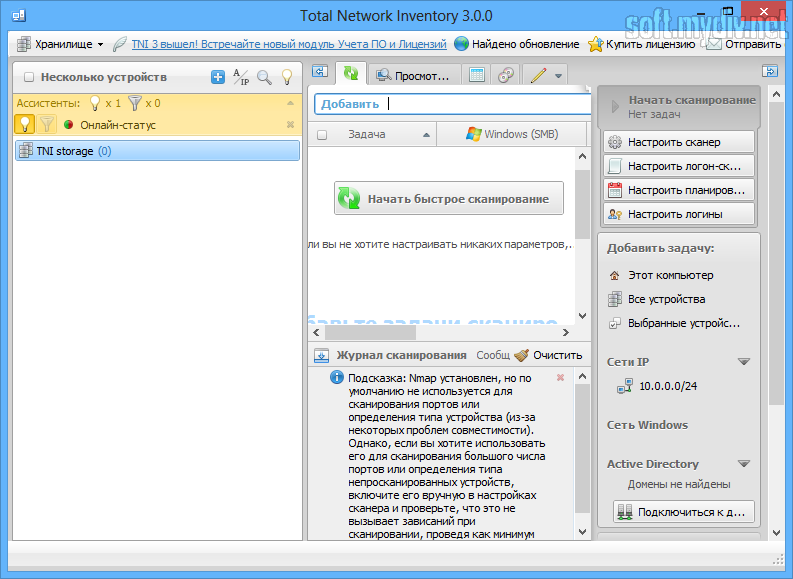This screenshot has width=793, height=579.
Task: Click the task list horizontal scrollbar thumb
Action: coord(370,333)
